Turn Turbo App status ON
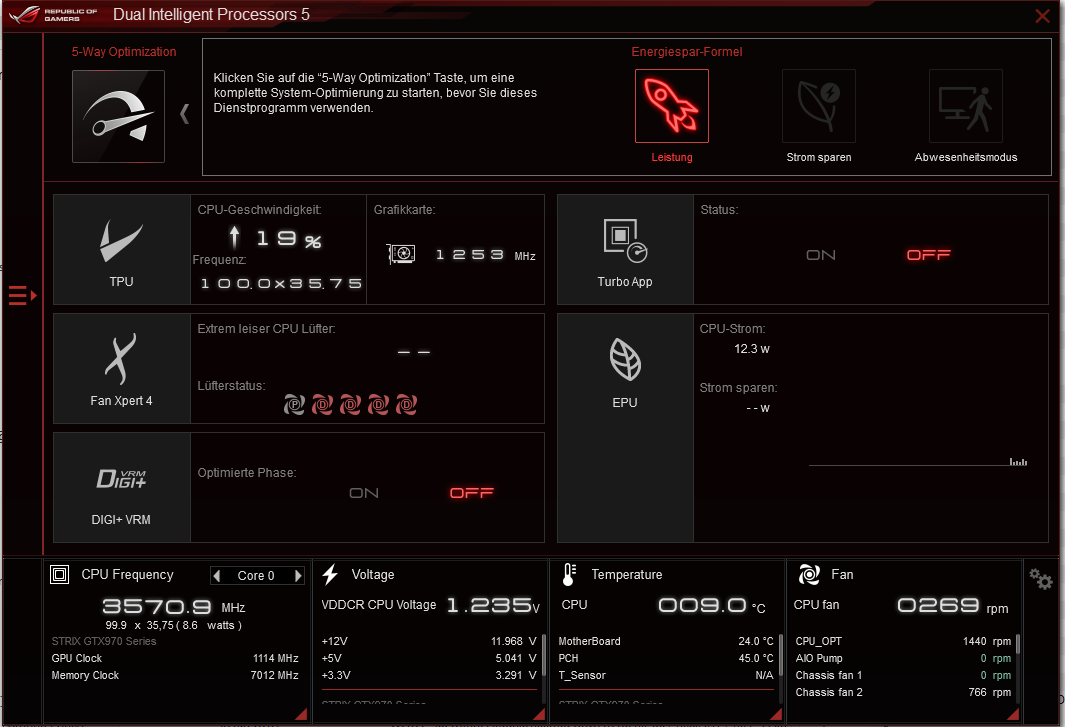 (x=820, y=255)
